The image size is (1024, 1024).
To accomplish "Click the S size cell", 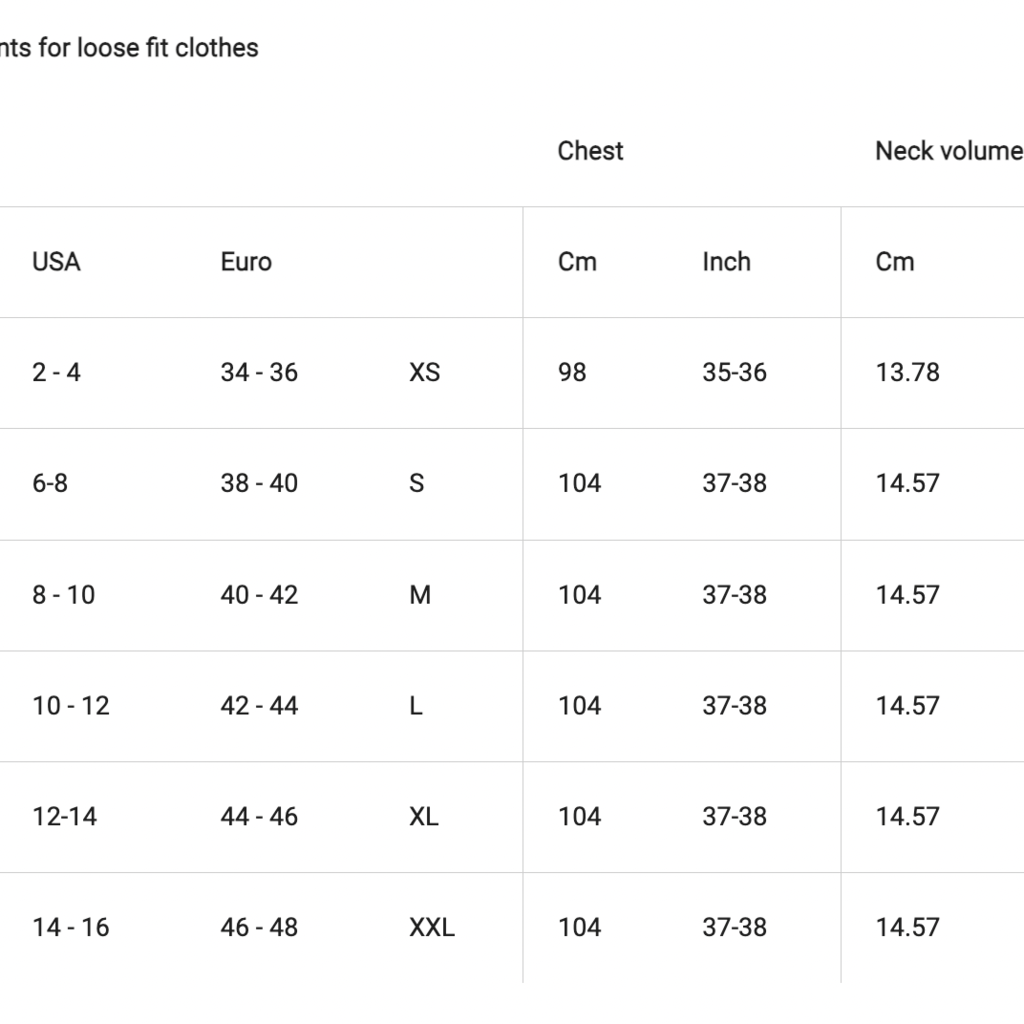I will point(416,484).
